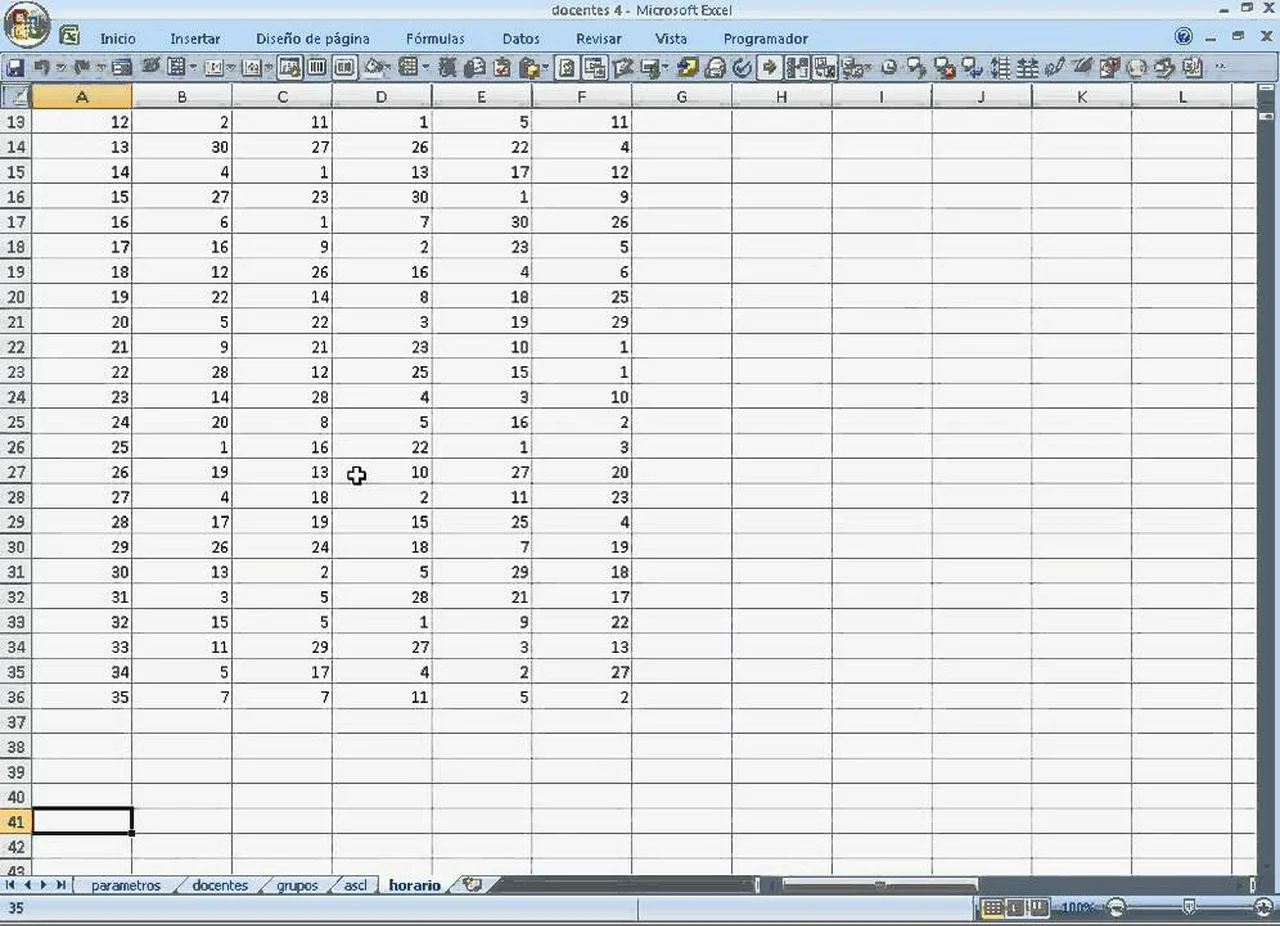Viewport: 1280px width, 926px height.
Task: Open the Inicio ribbon tab
Action: pos(118,38)
